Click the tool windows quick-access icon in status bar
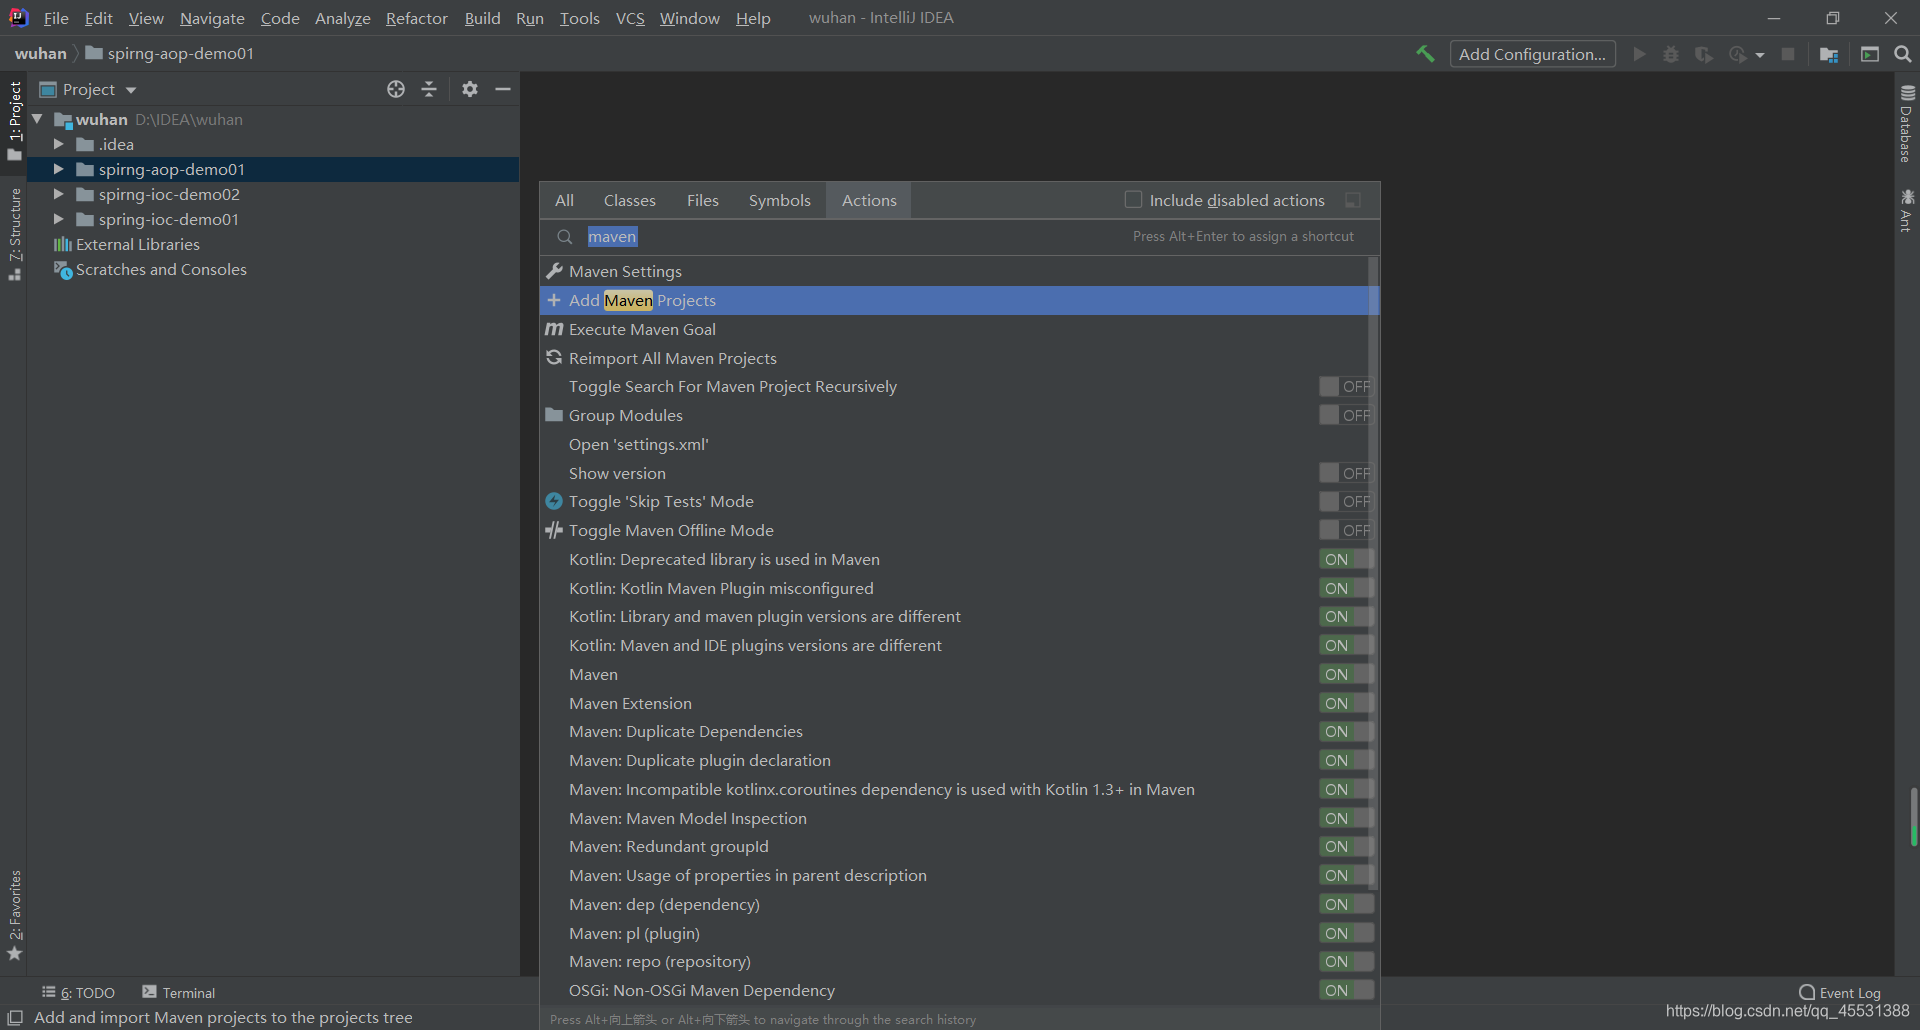This screenshot has height=1030, width=1920. tap(14, 1018)
